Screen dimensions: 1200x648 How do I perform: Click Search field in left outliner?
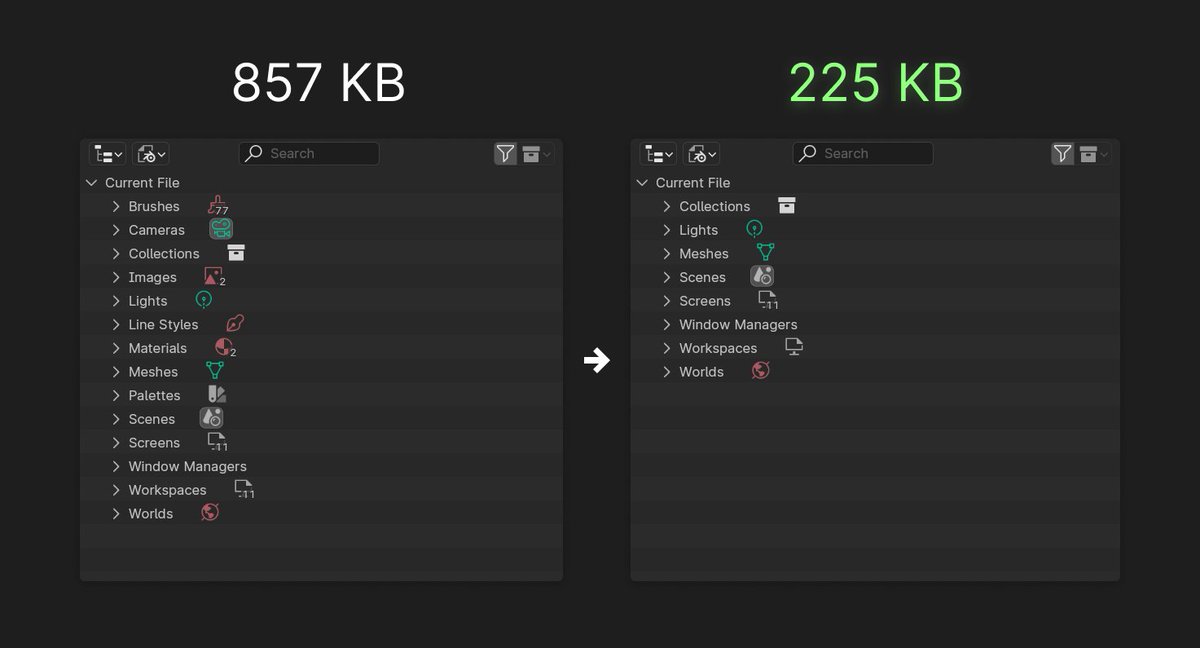309,153
